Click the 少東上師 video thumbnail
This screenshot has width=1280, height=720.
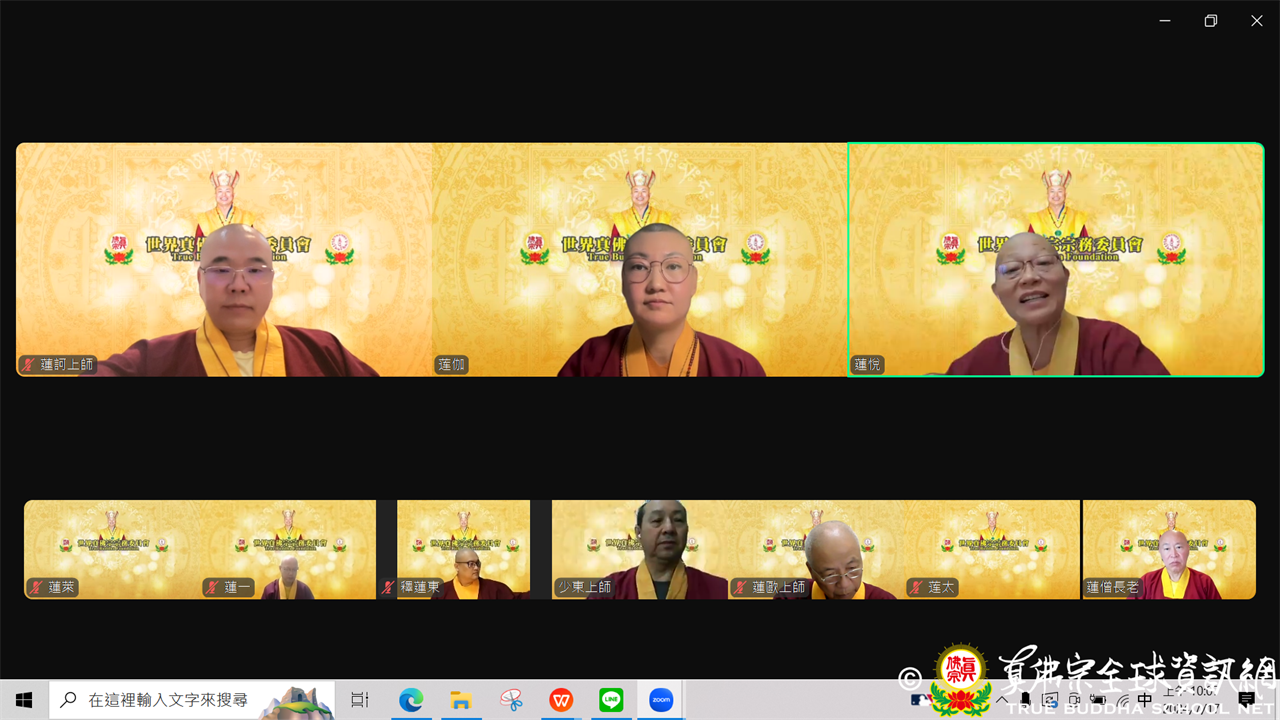click(640, 548)
